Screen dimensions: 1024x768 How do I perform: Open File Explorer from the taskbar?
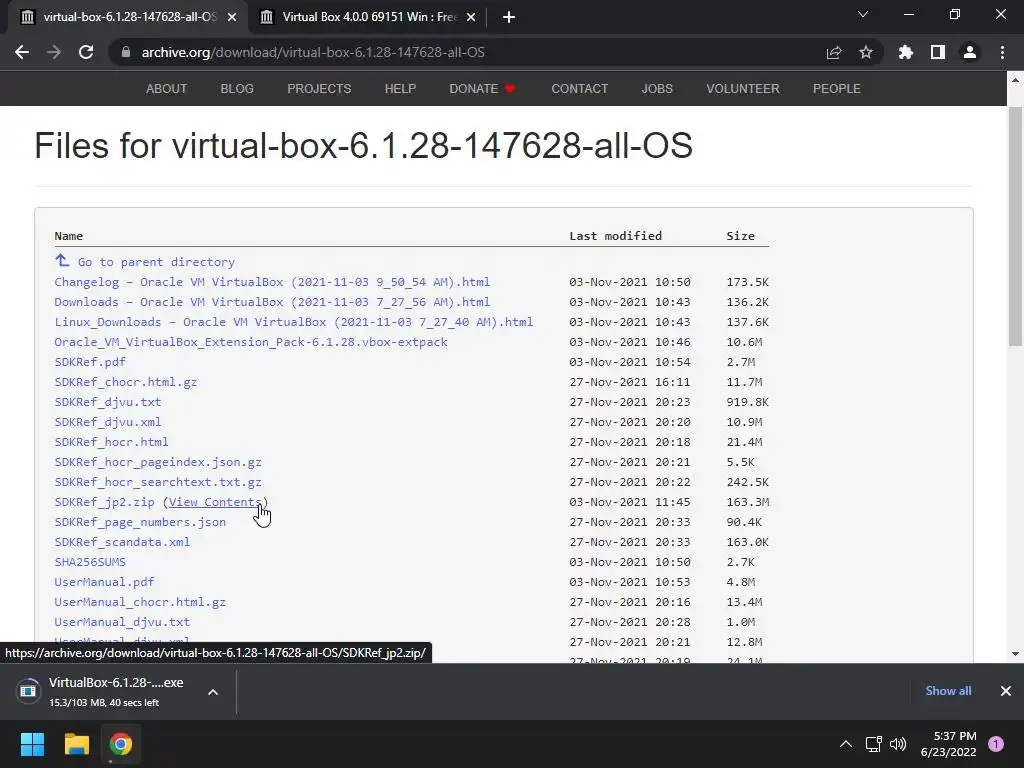pos(76,744)
